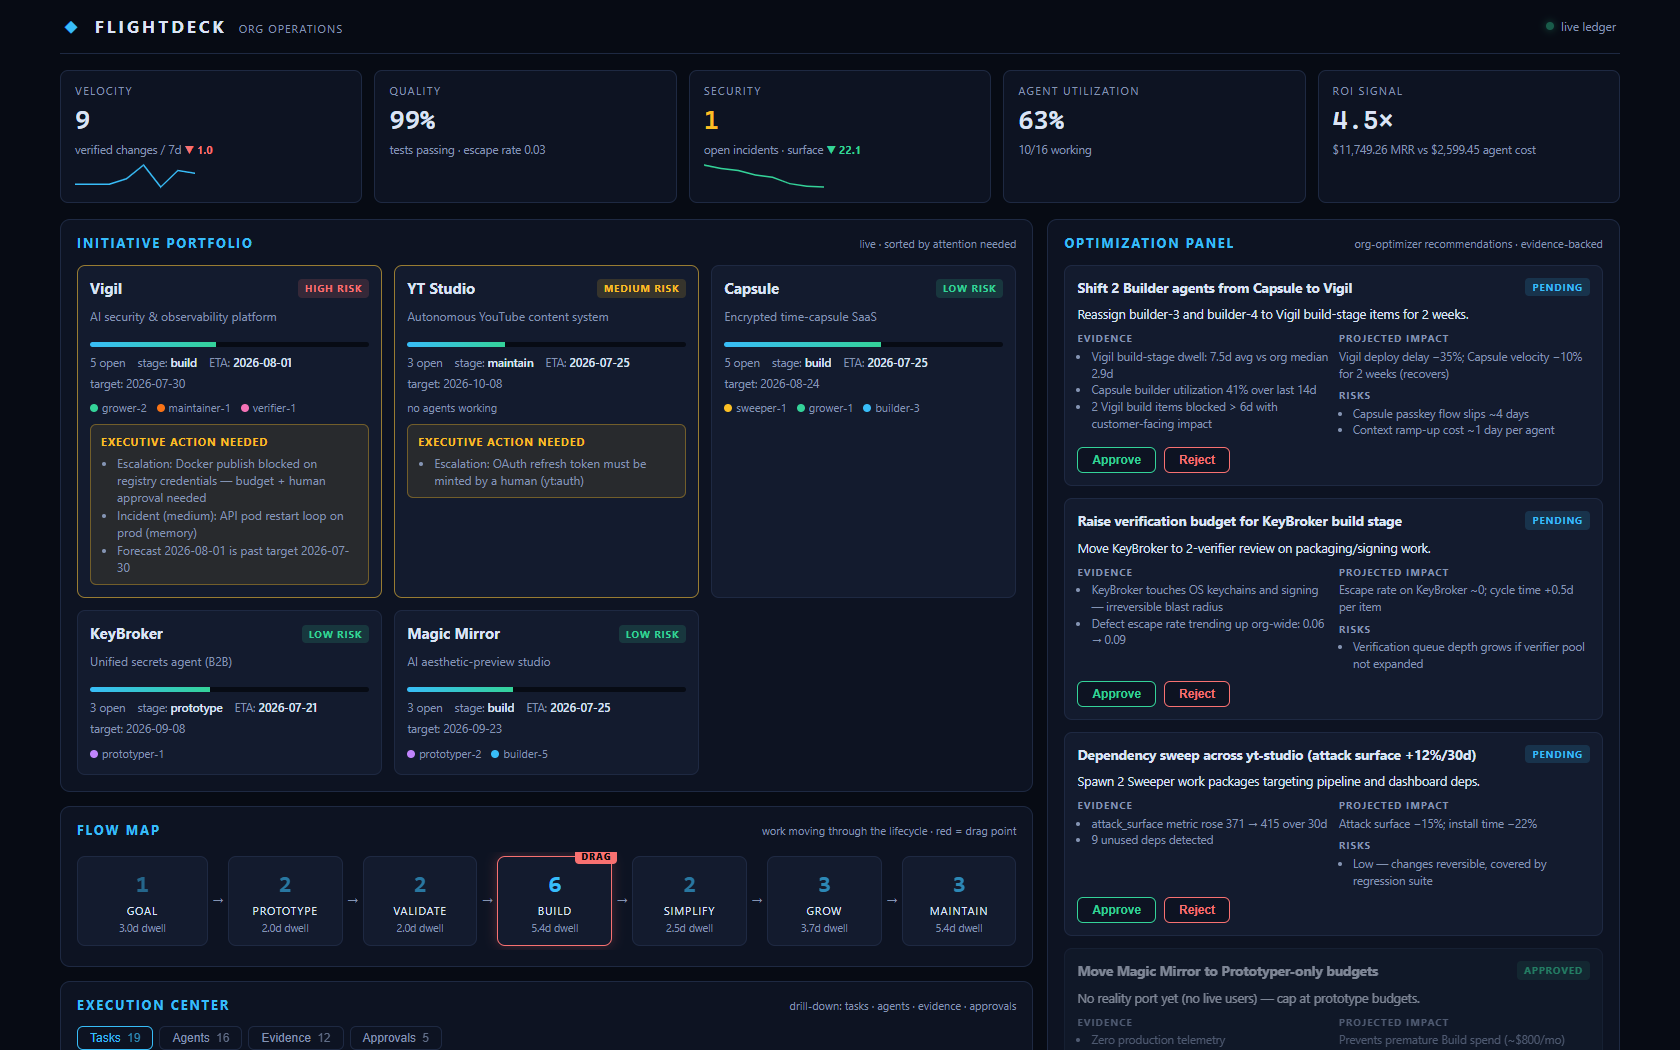Open the Vigil initiative title
This screenshot has height=1050, width=1680.
106,288
